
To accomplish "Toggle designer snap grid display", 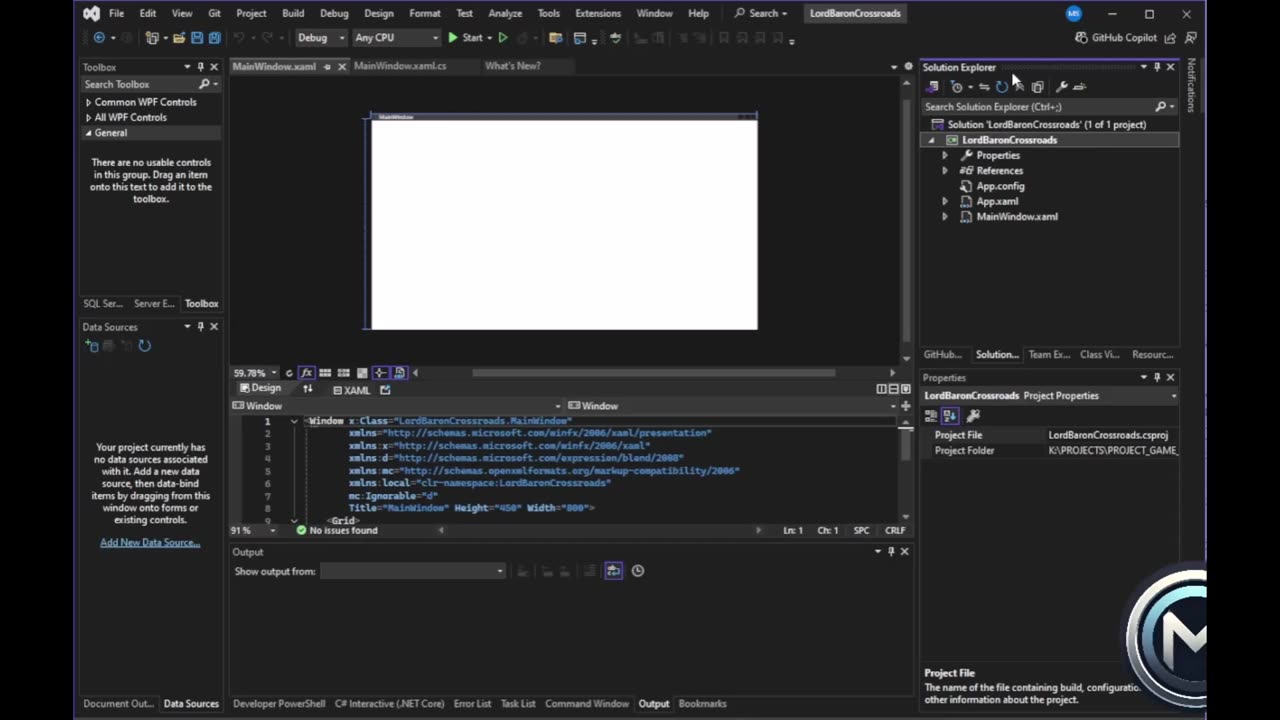I will coord(325,373).
